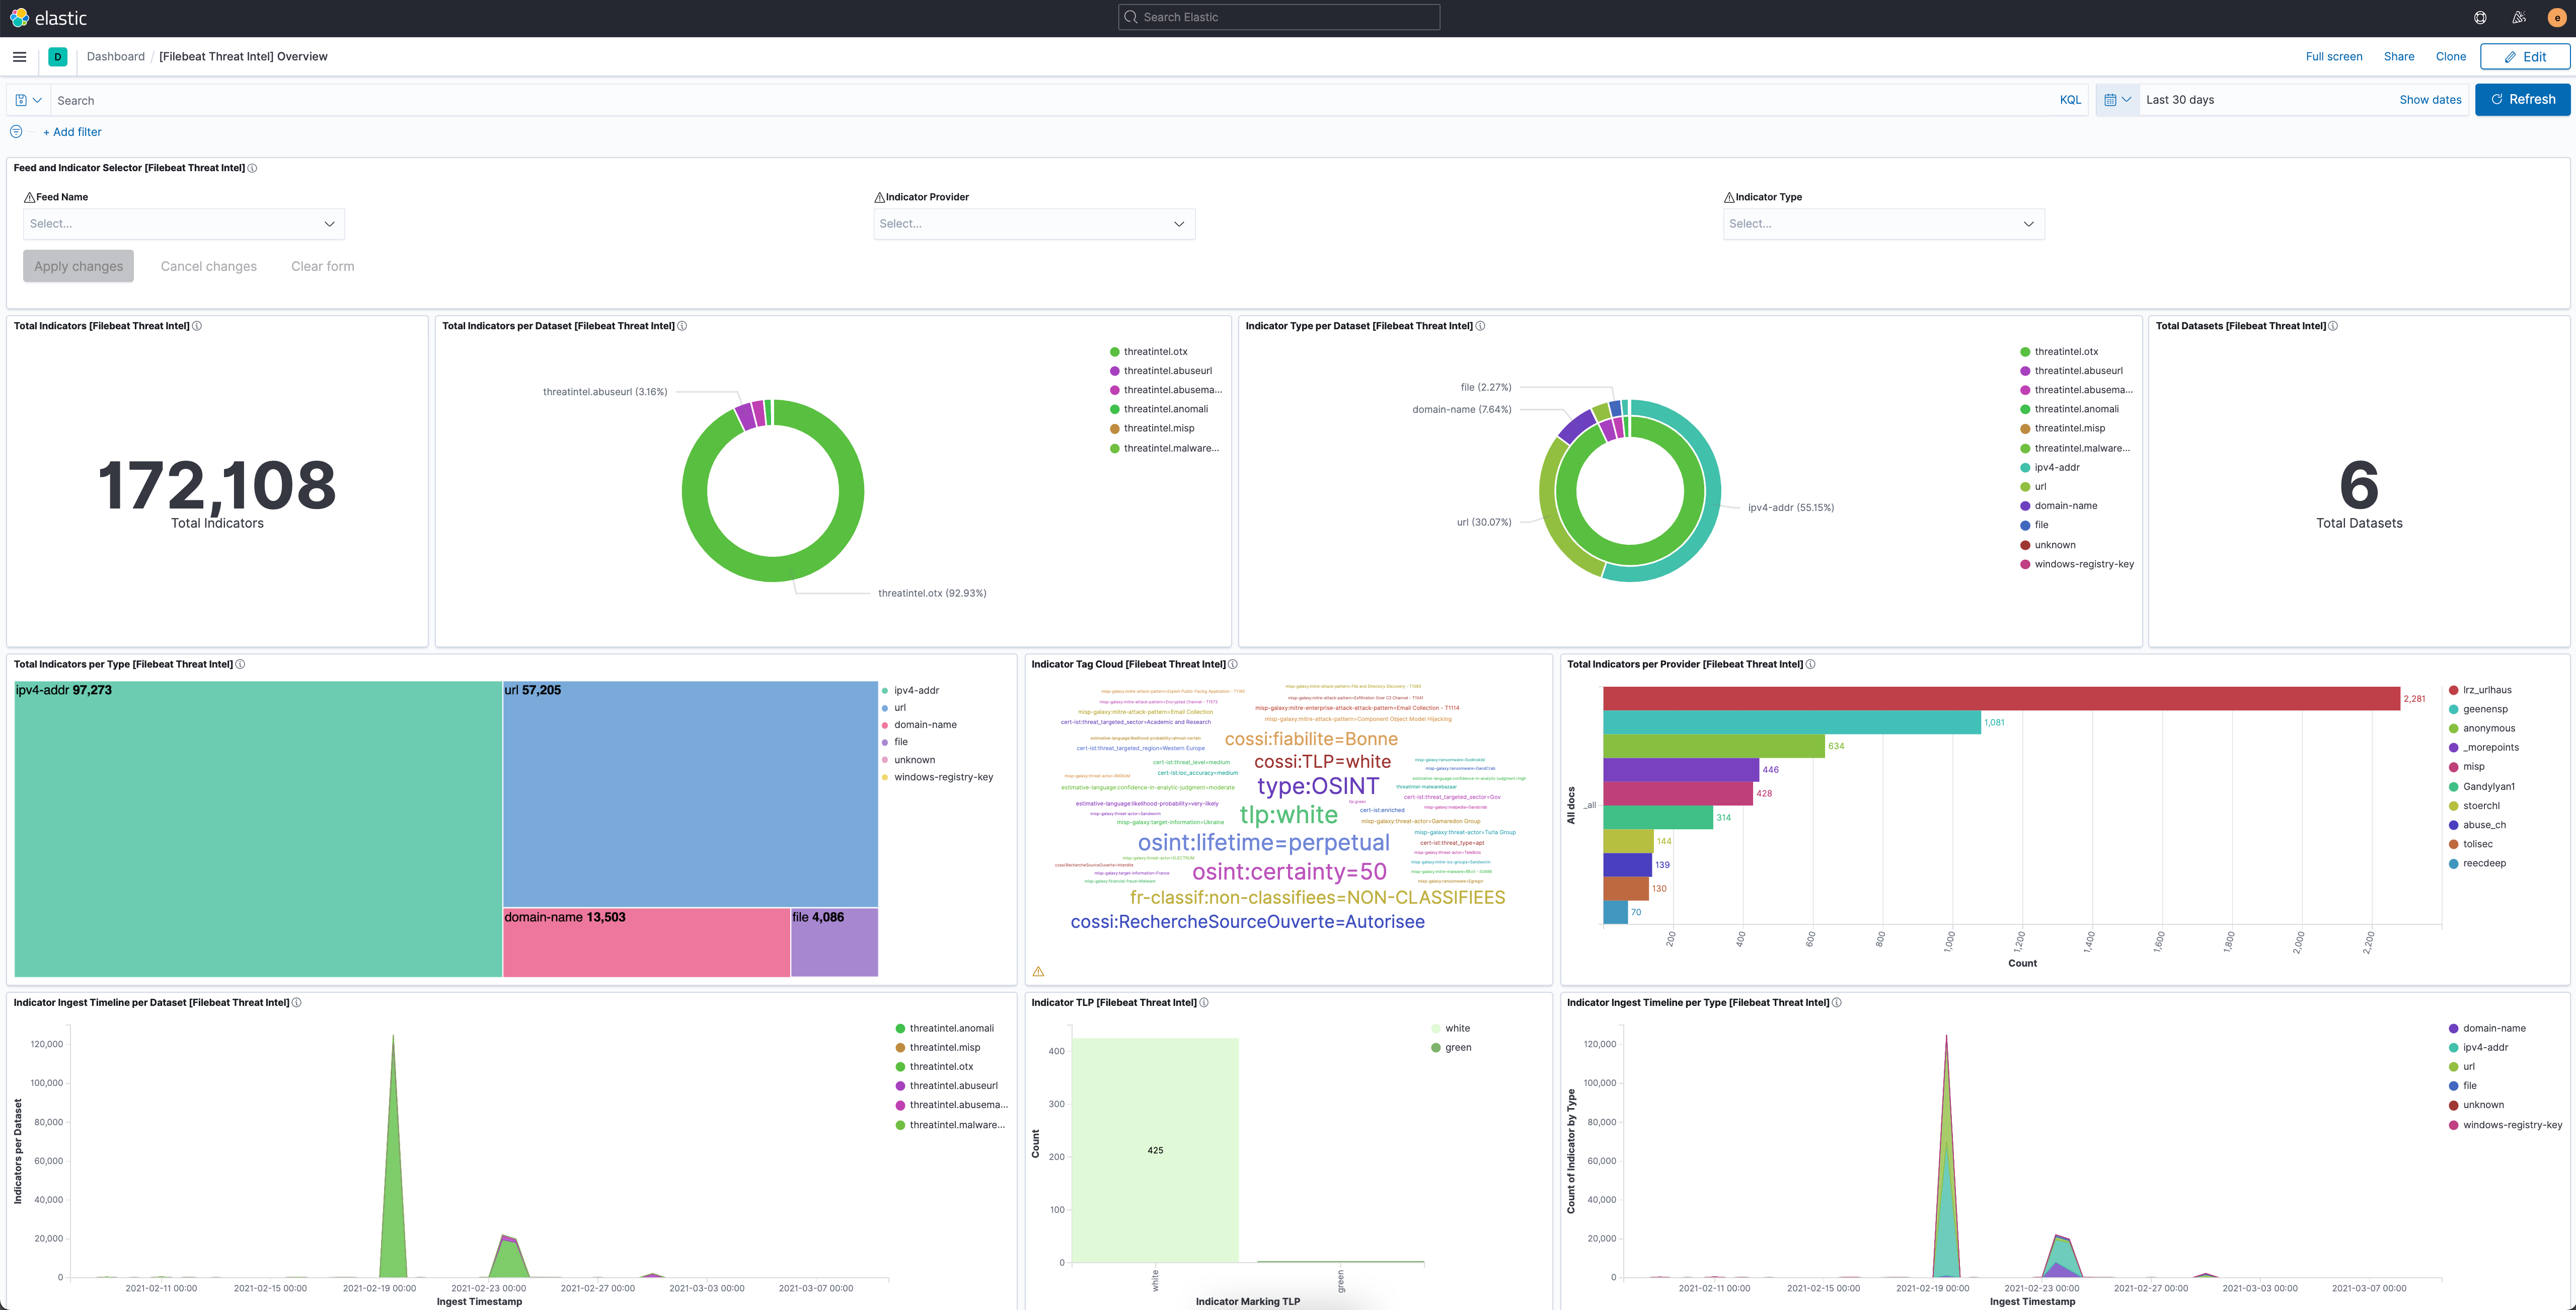
Task: Open the navigation hamburger menu
Action: (x=19, y=57)
